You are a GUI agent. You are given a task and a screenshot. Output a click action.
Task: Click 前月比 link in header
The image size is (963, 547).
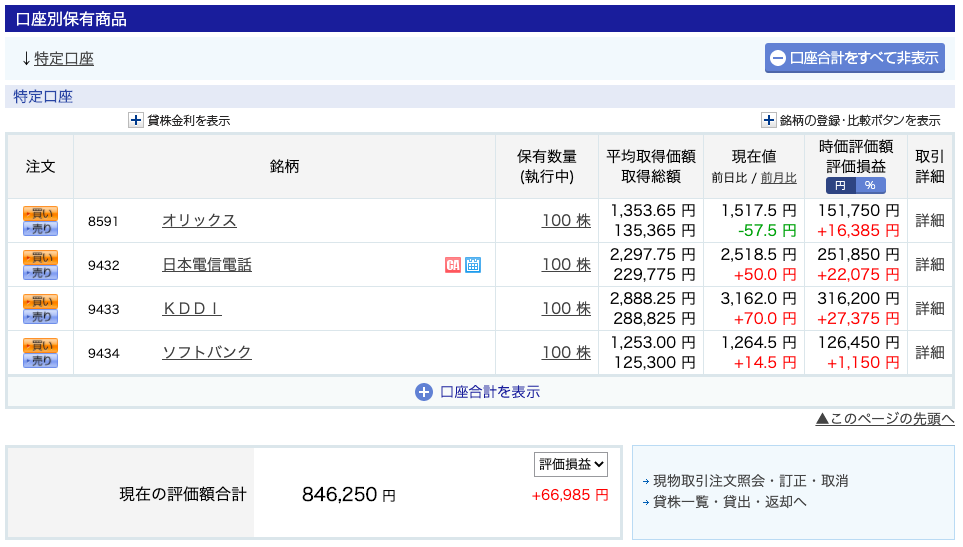point(778,178)
